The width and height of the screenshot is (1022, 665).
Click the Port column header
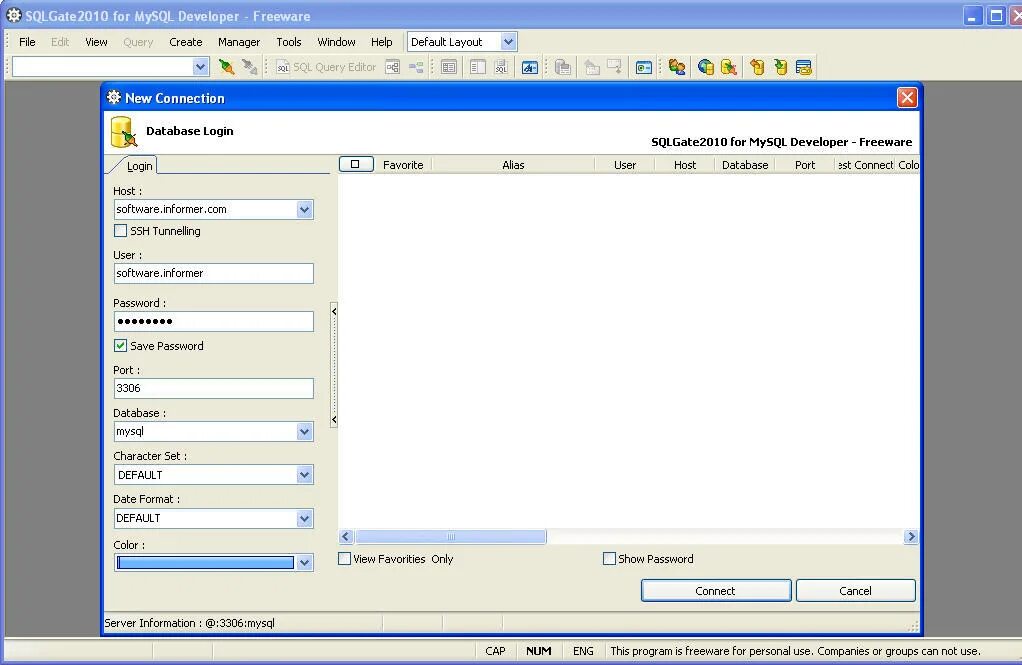805,165
